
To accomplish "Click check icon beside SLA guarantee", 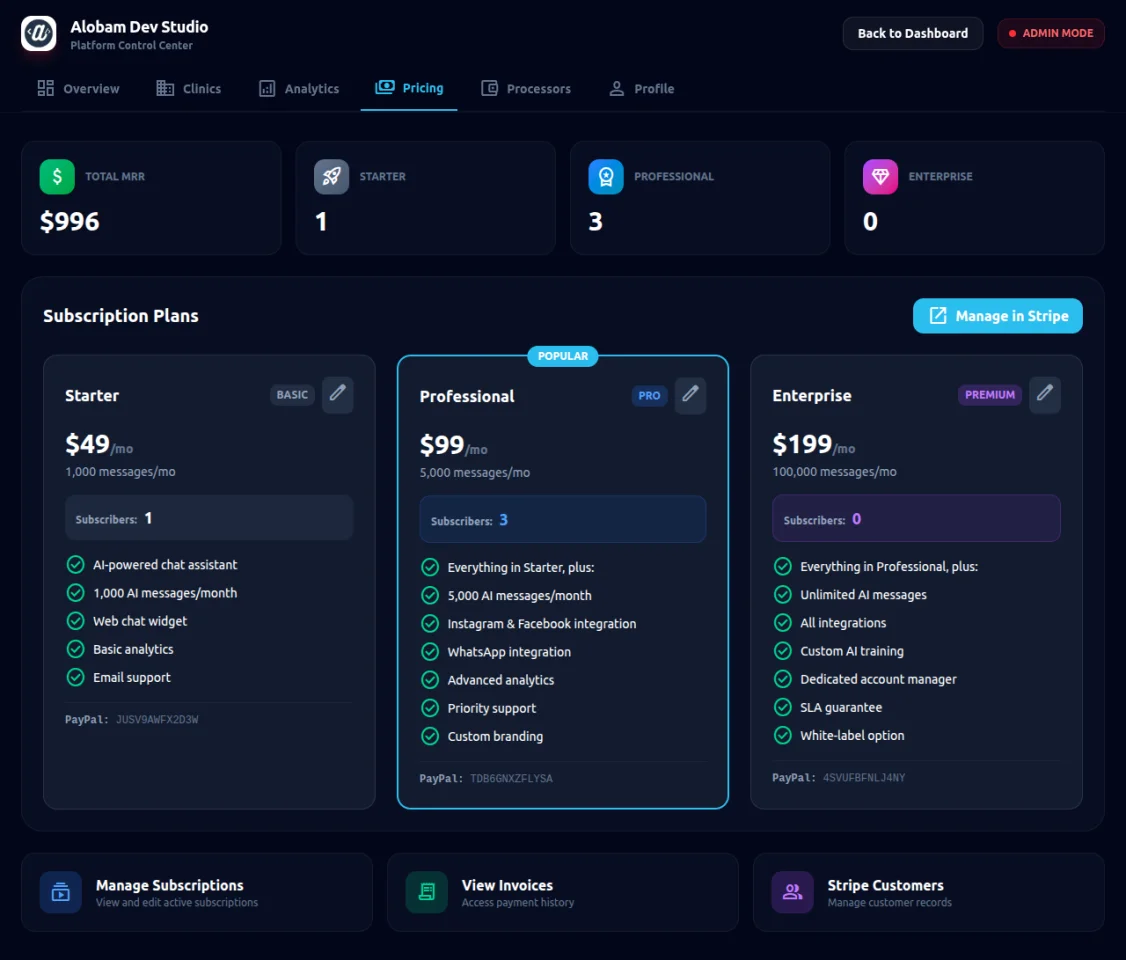I will pyautogui.click(x=783, y=707).
